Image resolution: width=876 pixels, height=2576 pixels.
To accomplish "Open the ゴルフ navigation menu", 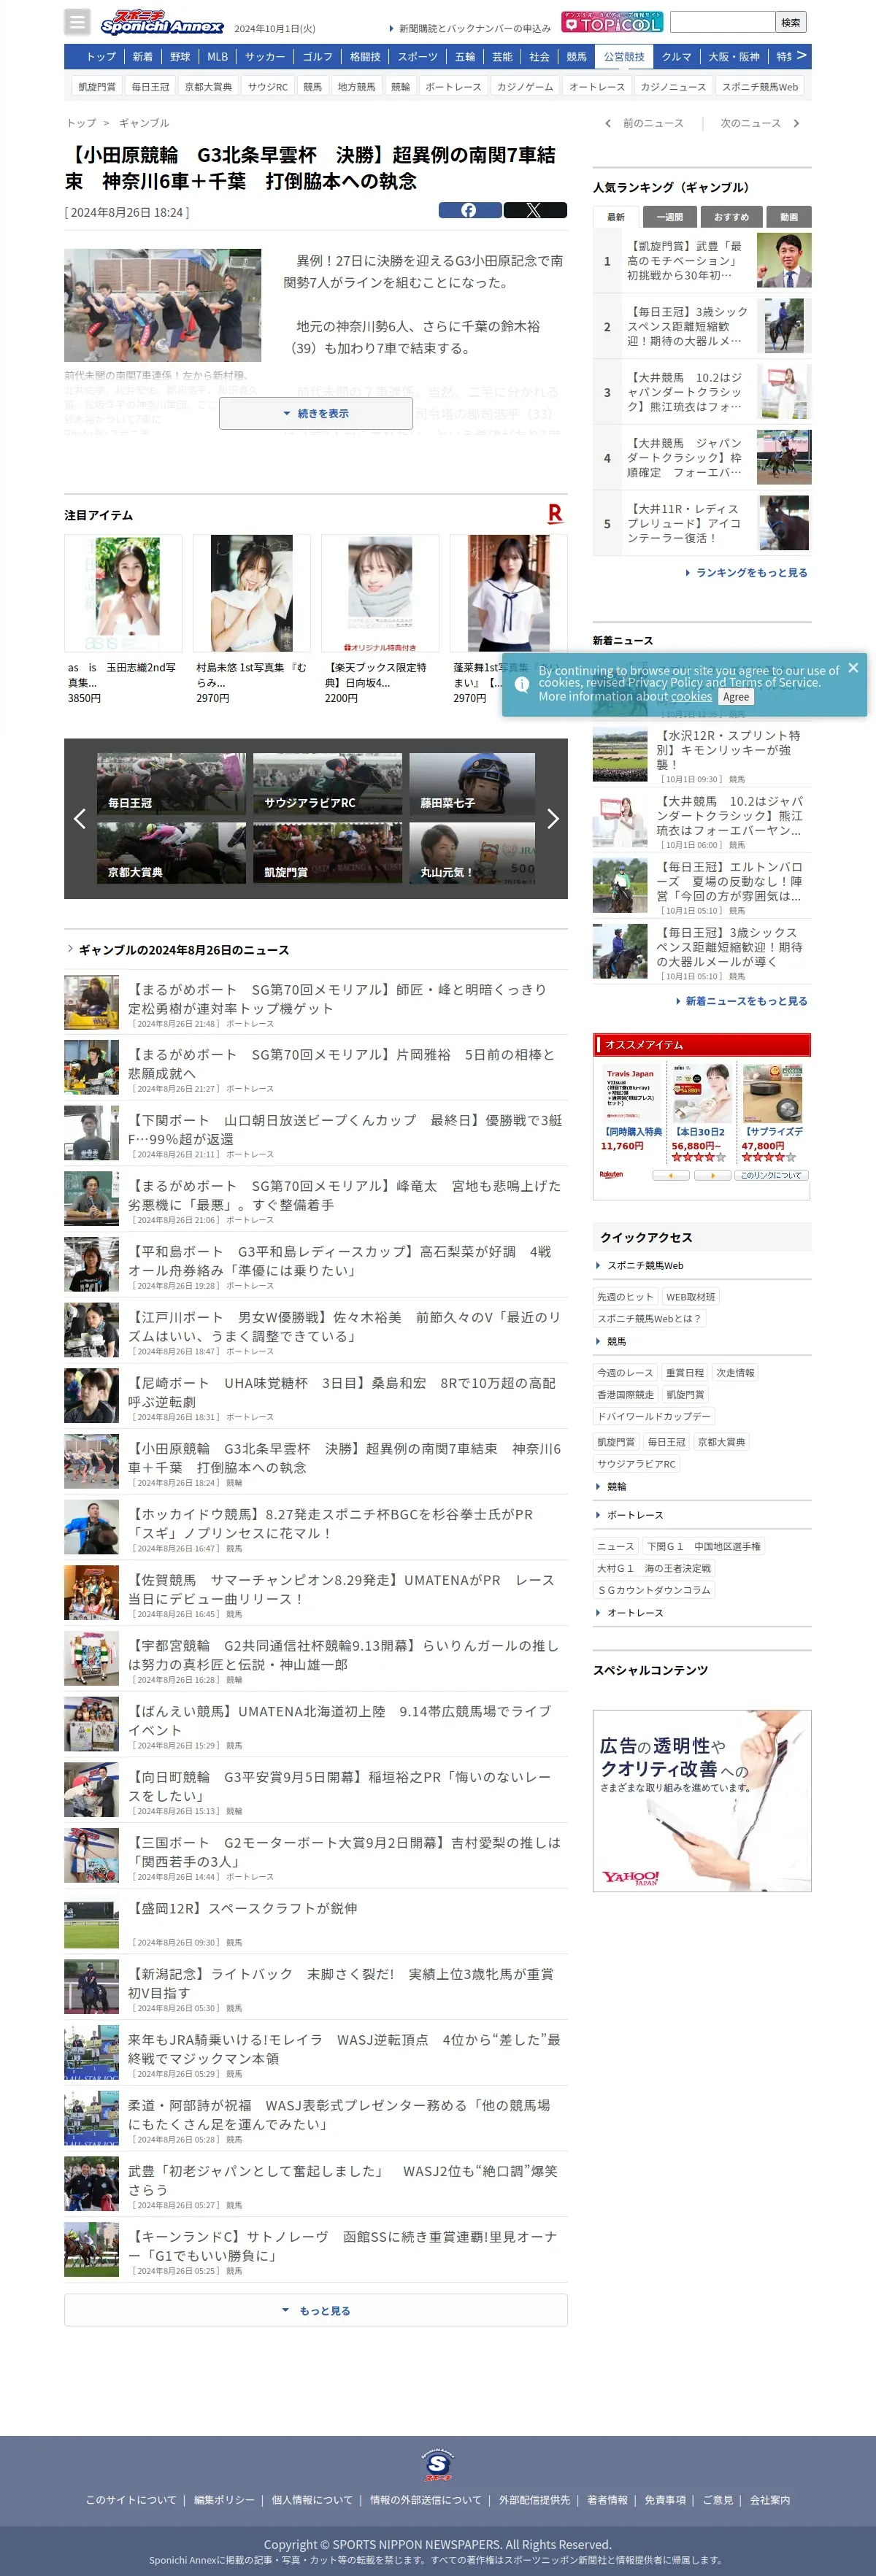I will pos(318,57).
